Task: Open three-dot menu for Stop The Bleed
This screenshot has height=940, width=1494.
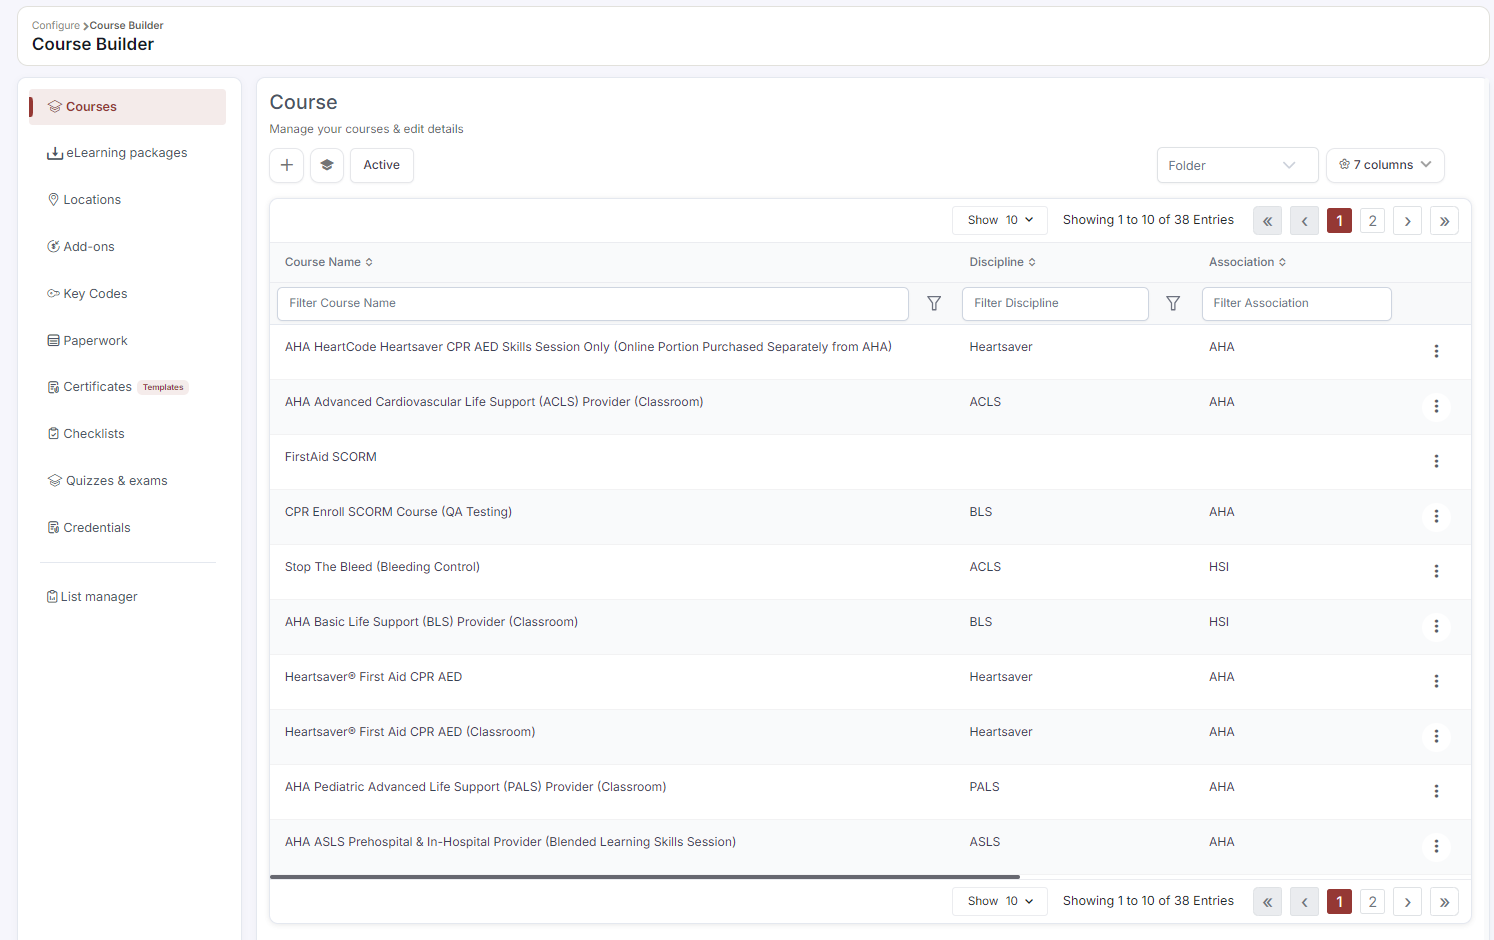Action: tap(1436, 571)
